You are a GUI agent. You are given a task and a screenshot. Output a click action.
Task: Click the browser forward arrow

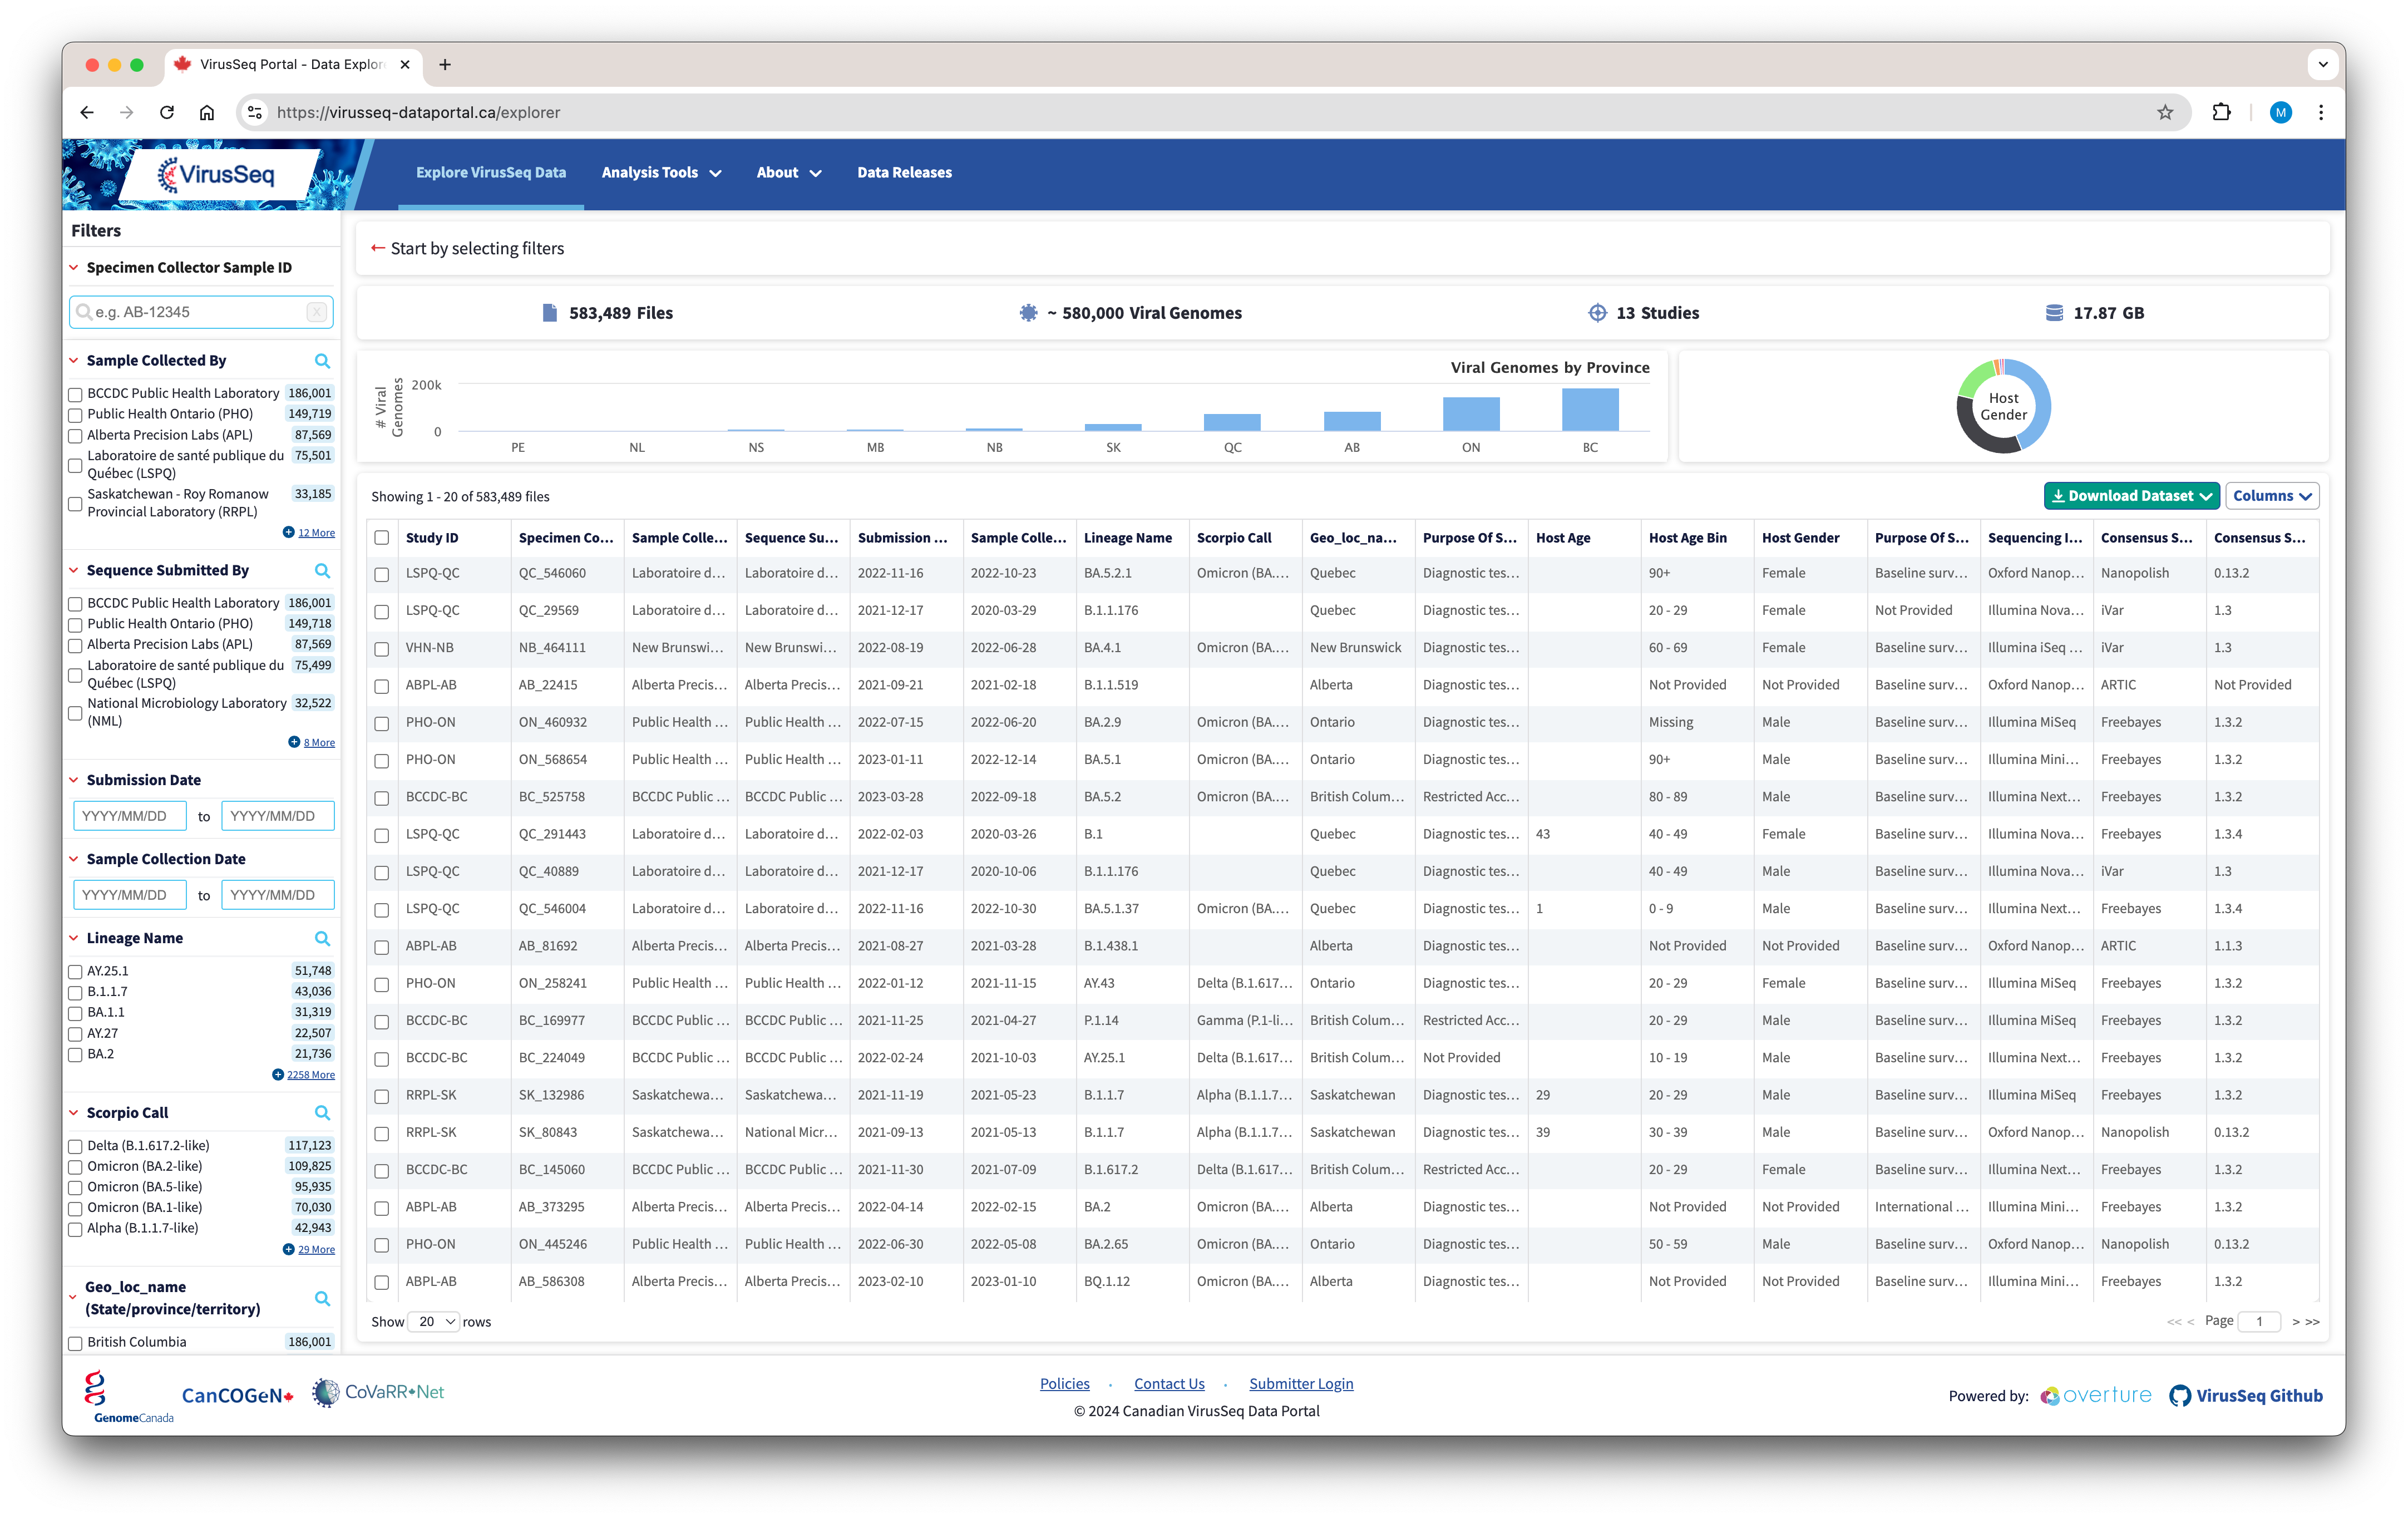click(127, 113)
